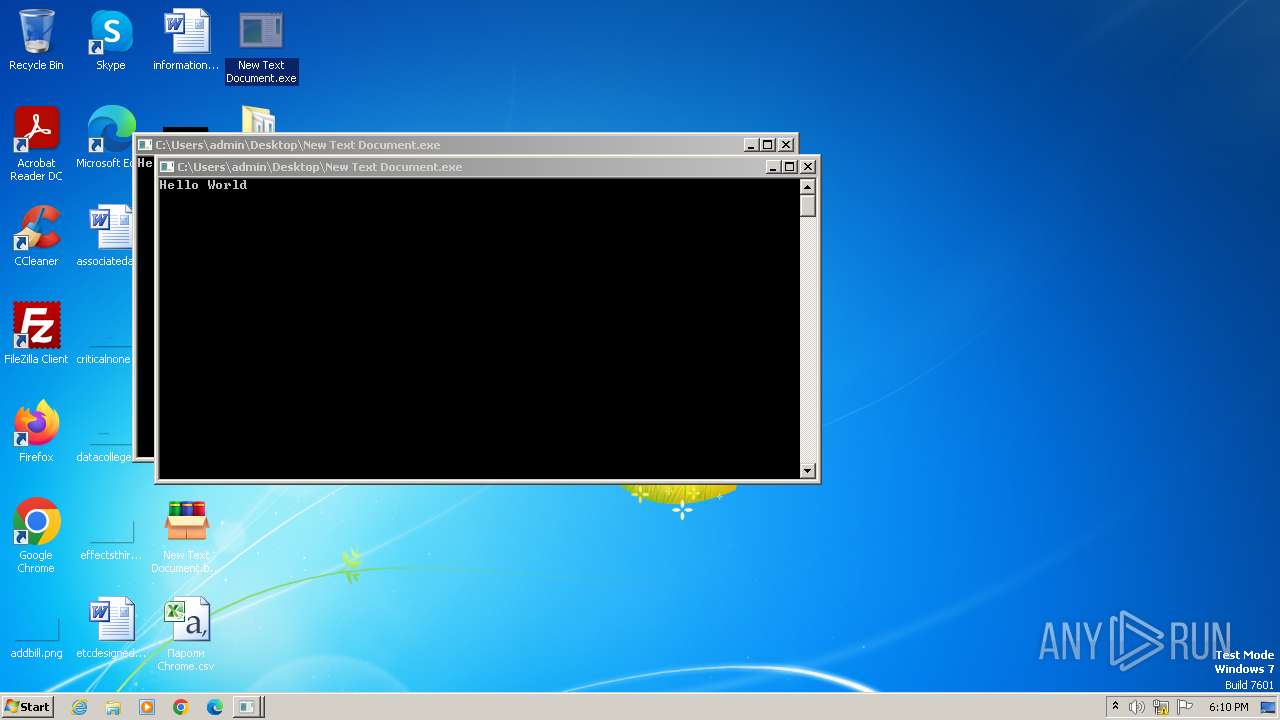The width and height of the screenshot is (1280, 720).
Task: Maximize the front console window
Action: tap(789, 167)
